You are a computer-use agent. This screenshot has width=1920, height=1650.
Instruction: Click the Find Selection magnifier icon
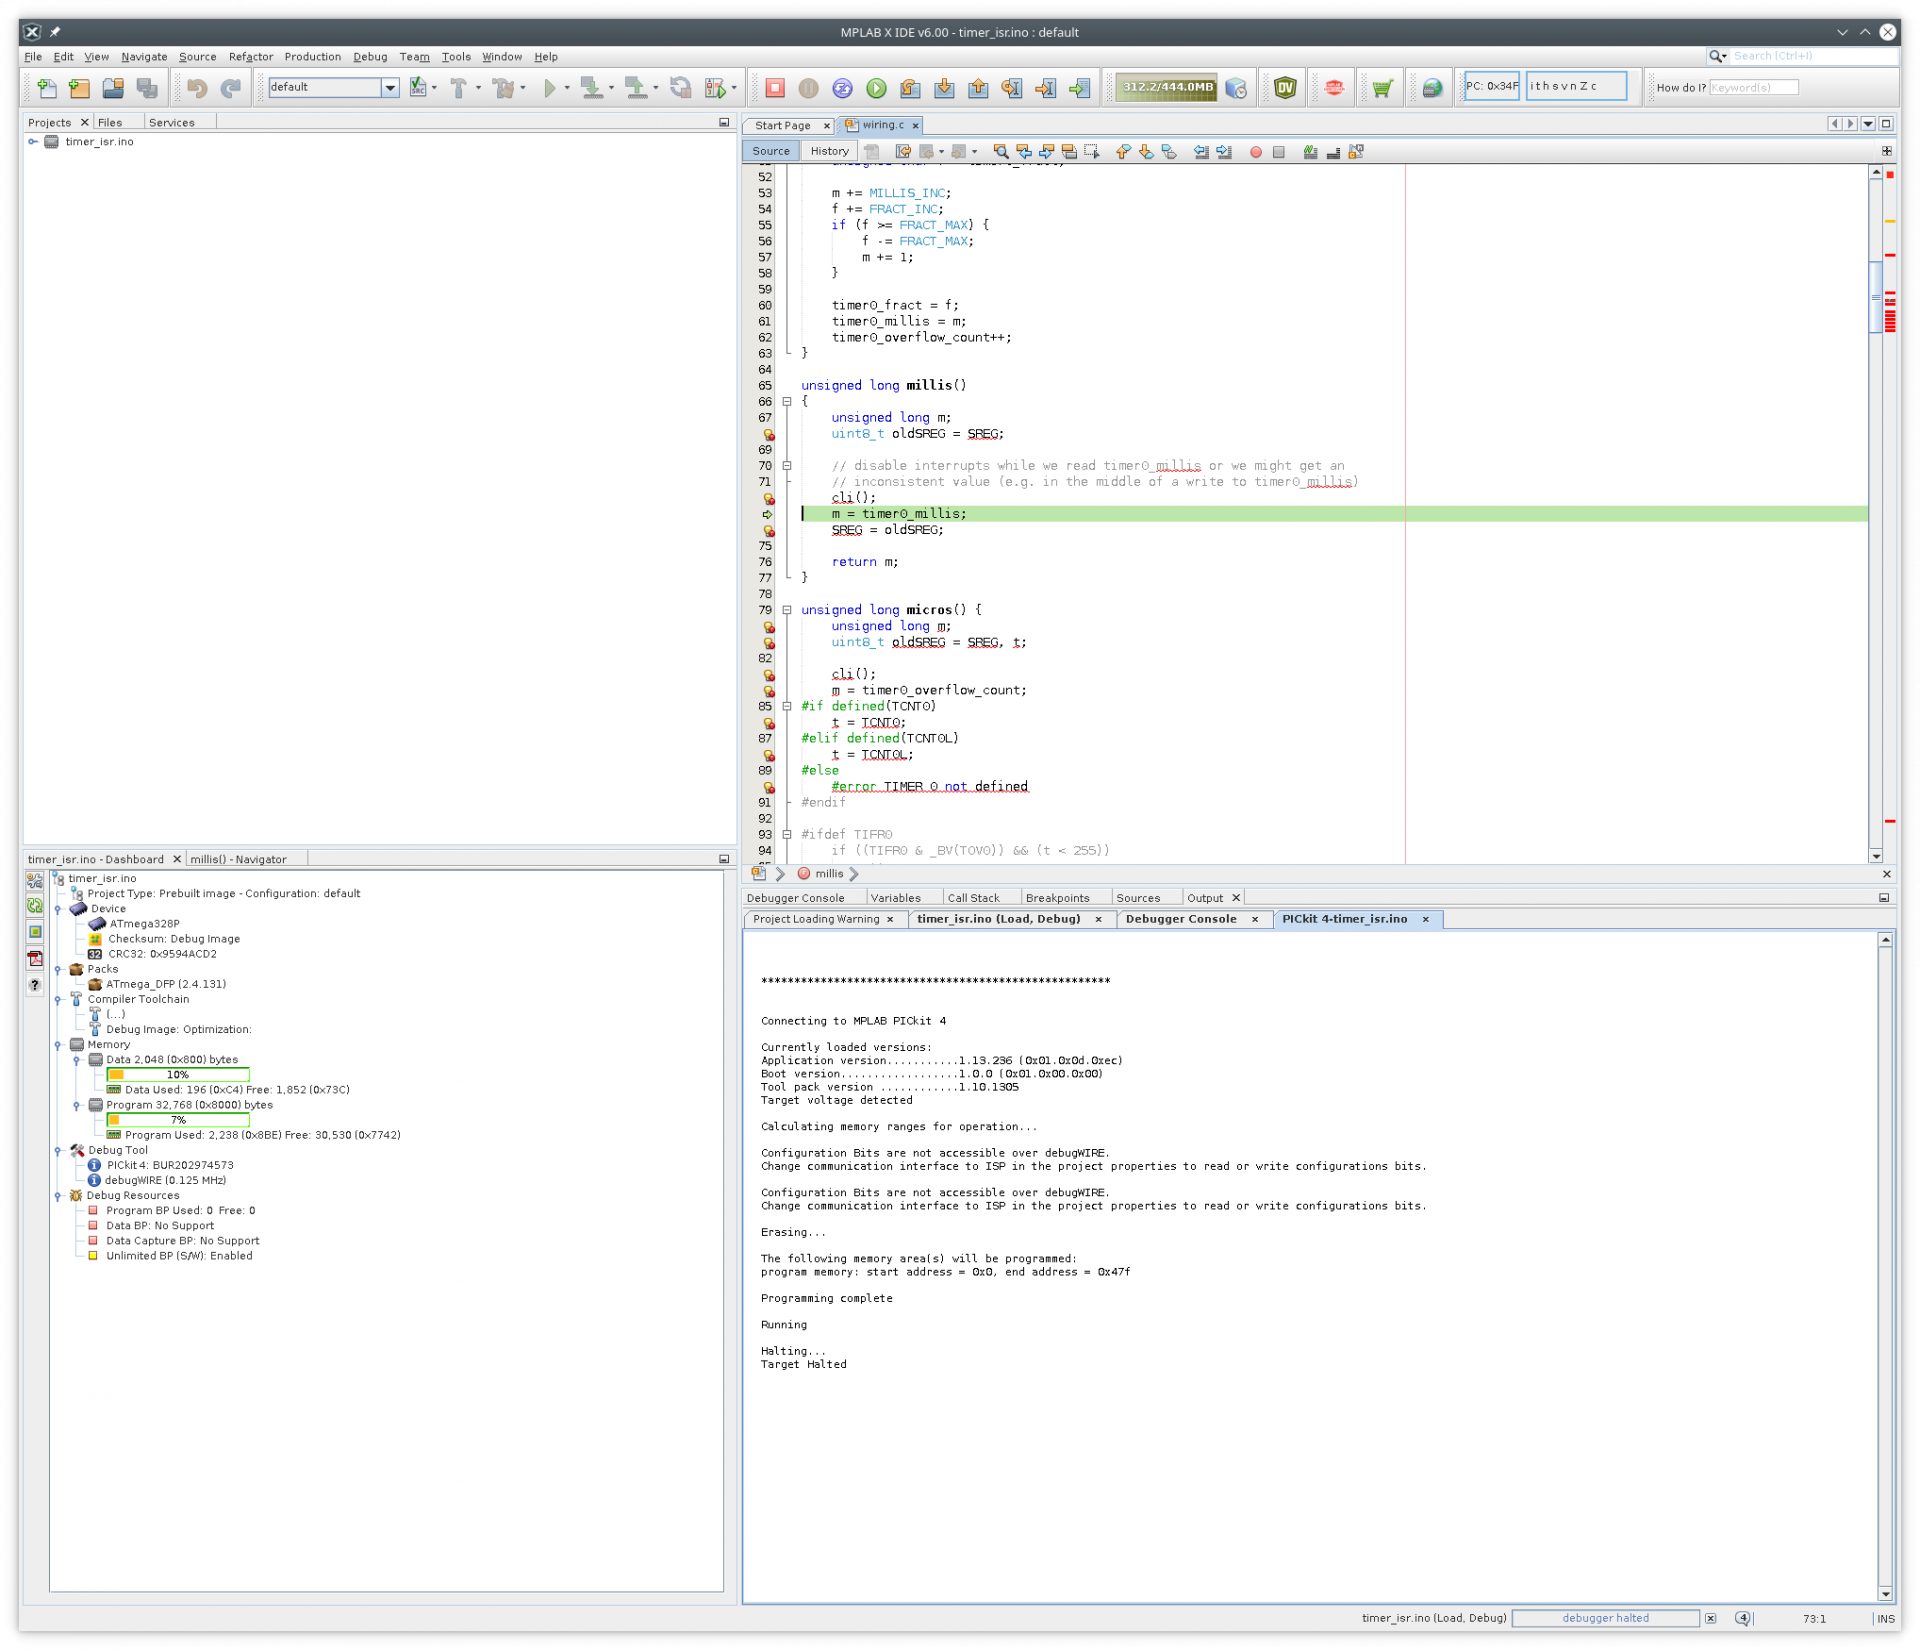(x=1000, y=152)
